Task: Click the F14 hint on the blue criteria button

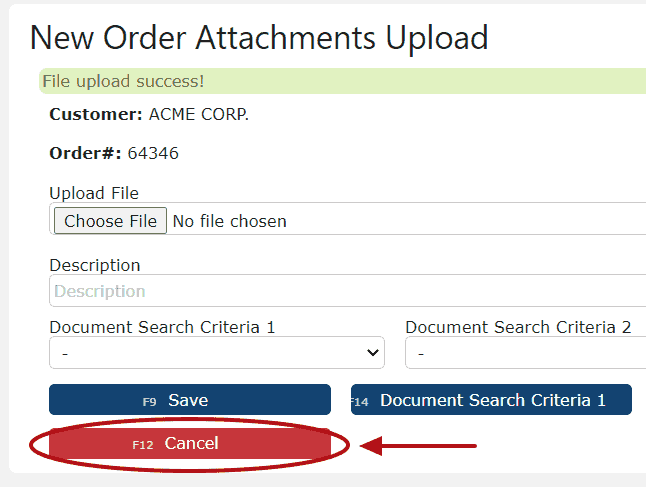Action: point(360,402)
